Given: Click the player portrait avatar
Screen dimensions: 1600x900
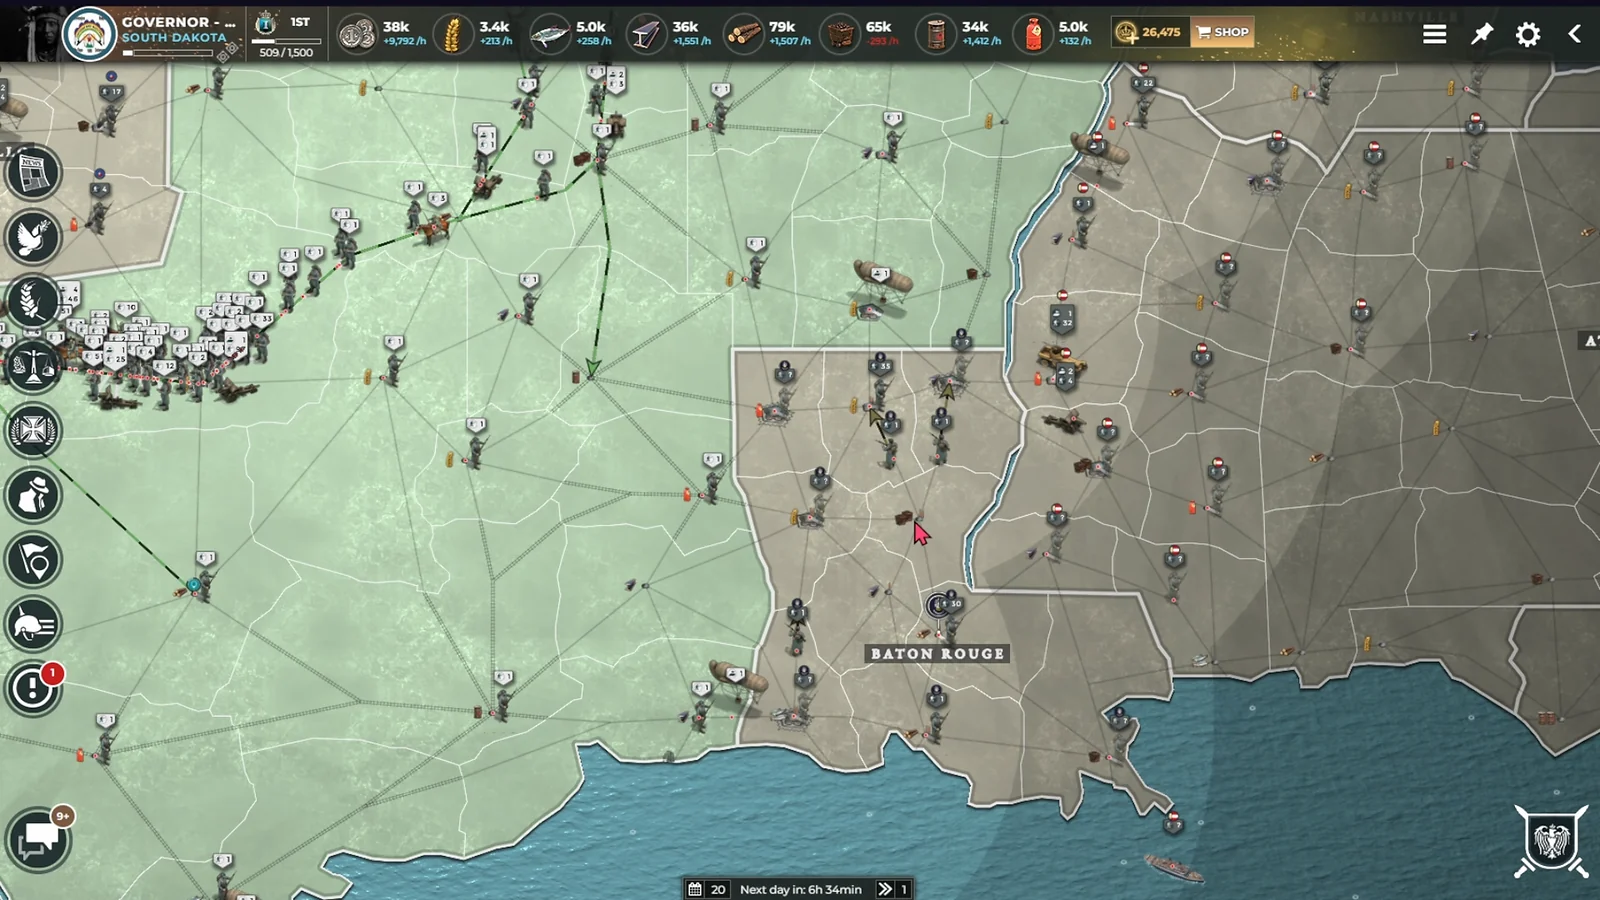Looking at the screenshot, I should tap(33, 32).
